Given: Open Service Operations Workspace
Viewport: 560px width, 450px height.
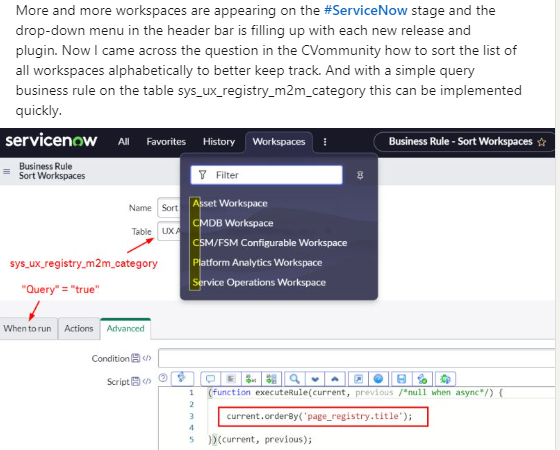Looking at the screenshot, I should tap(259, 282).
